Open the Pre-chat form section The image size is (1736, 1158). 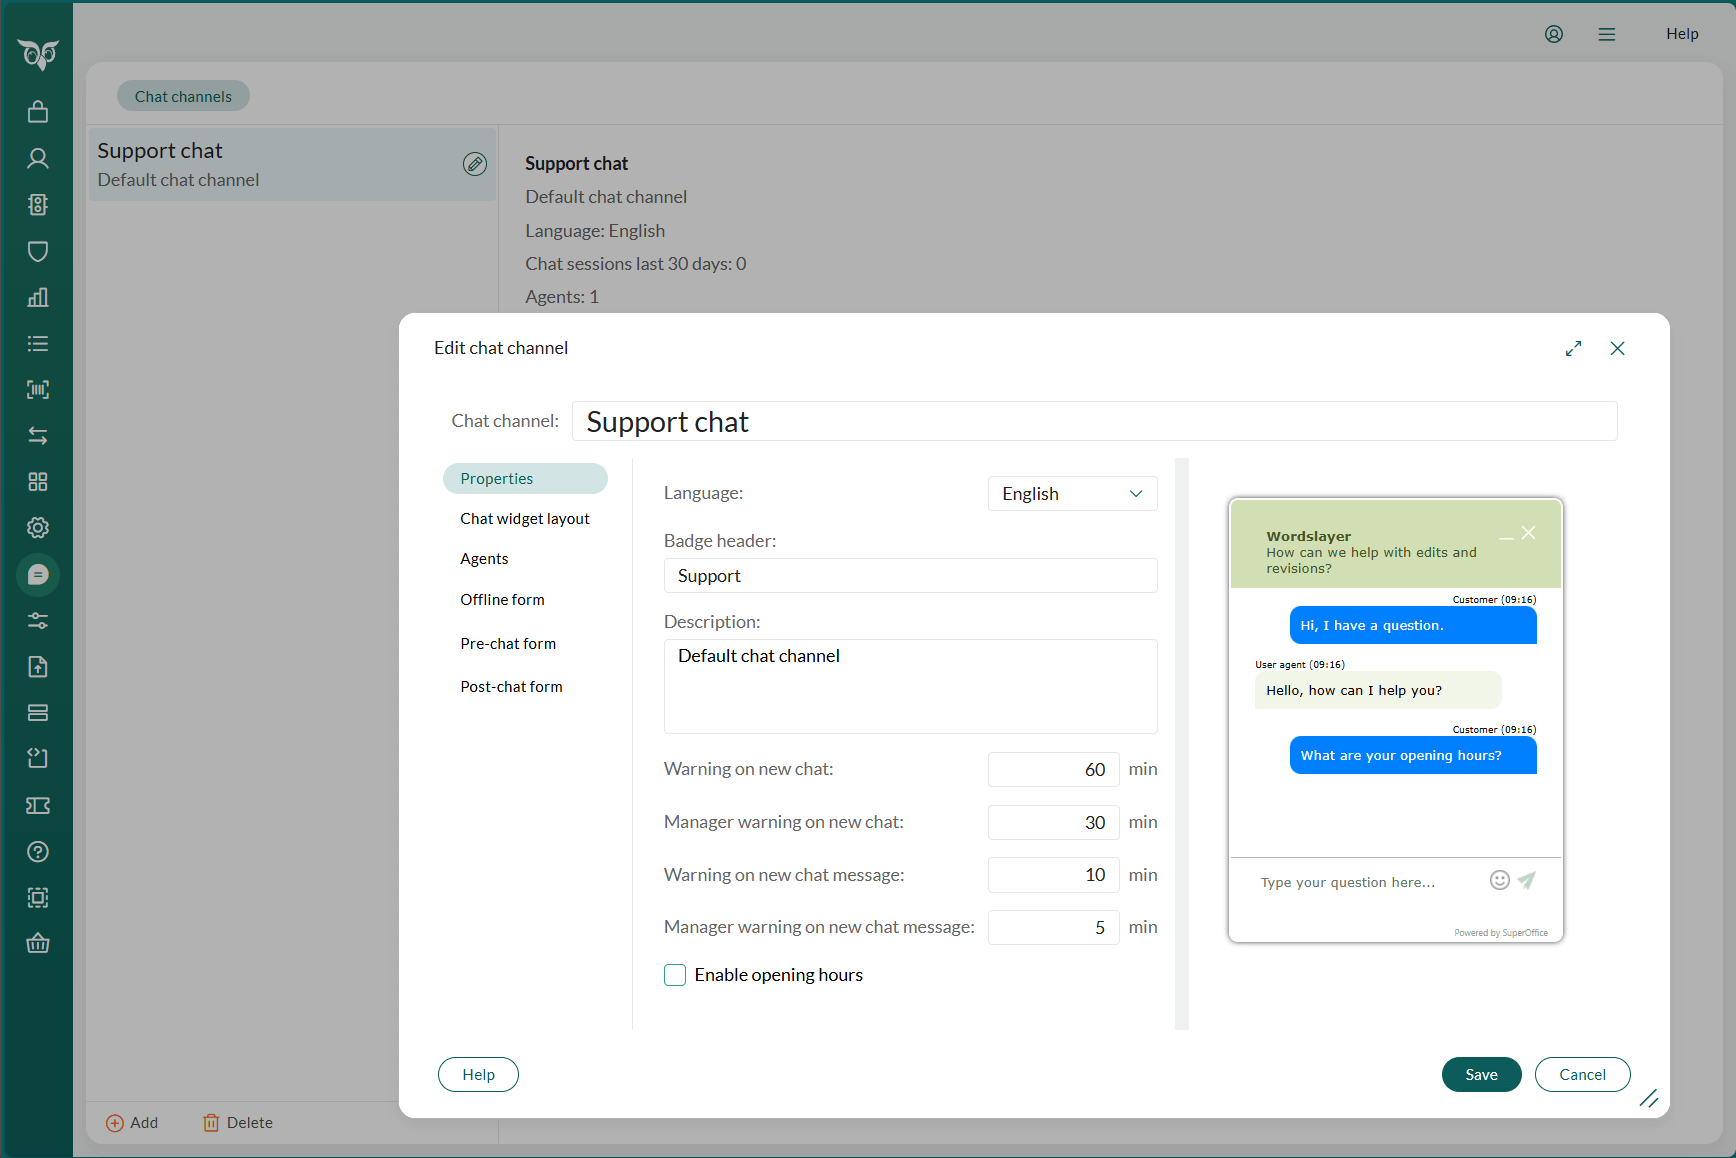(x=508, y=643)
